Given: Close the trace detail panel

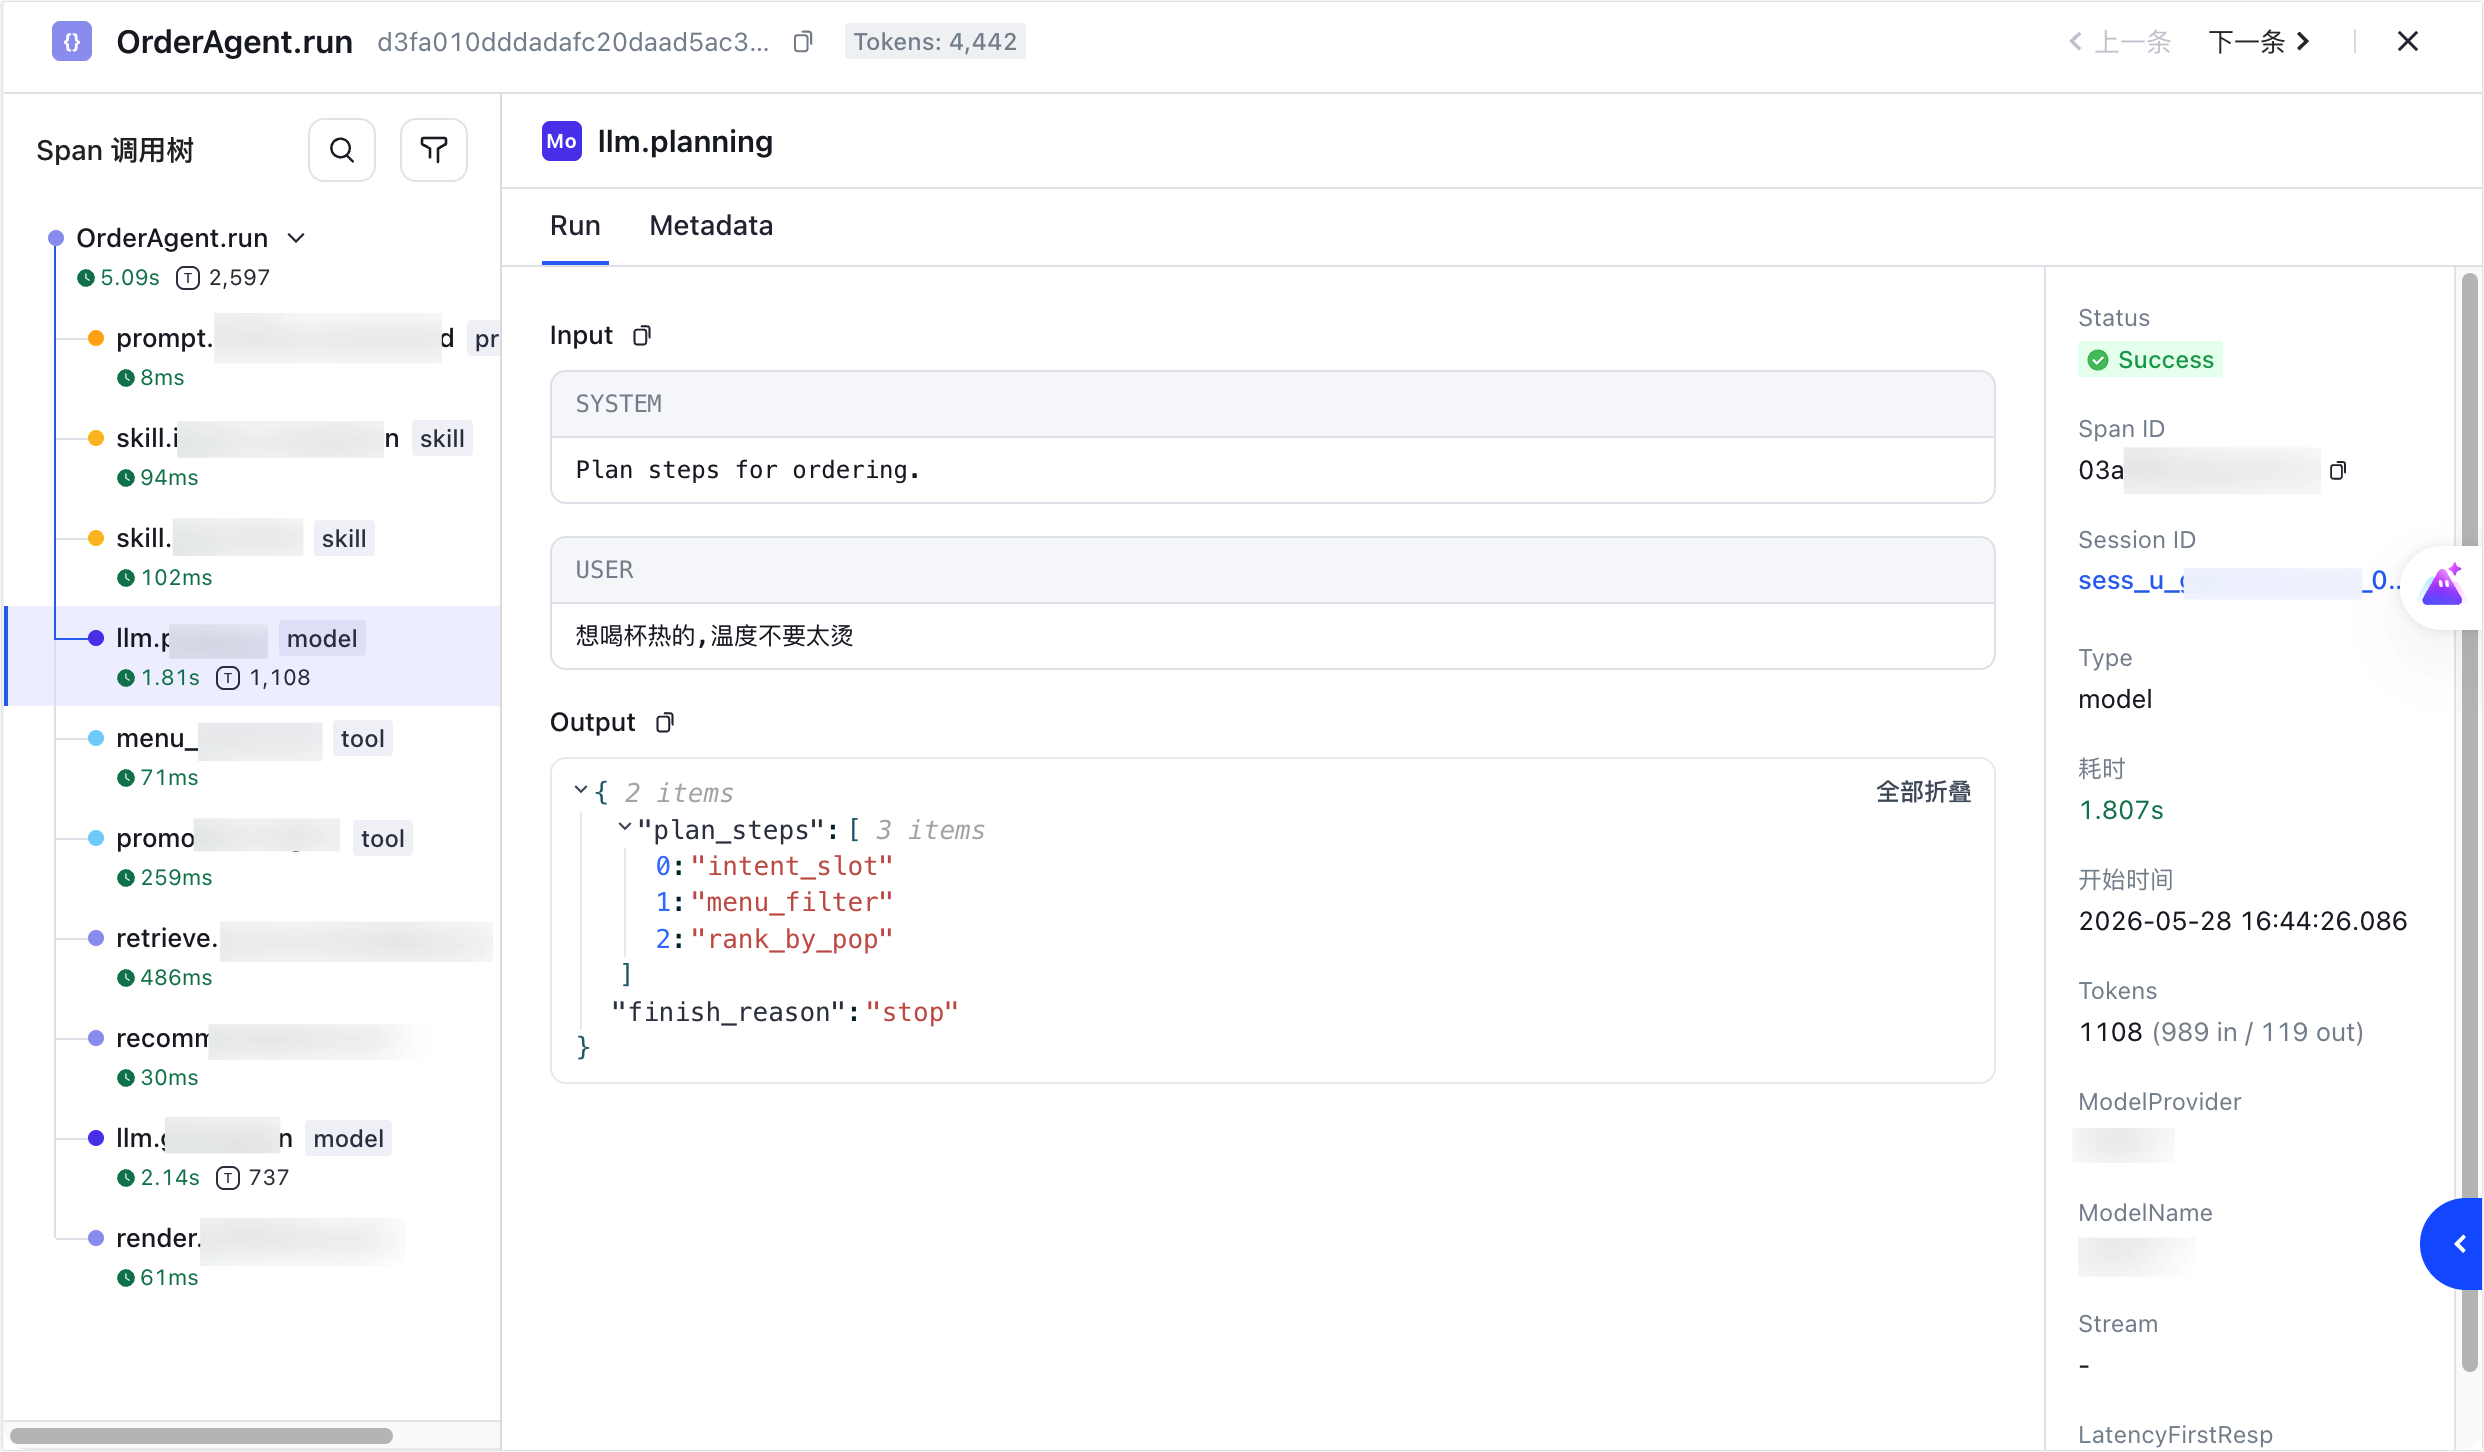Looking at the screenshot, I should [2408, 42].
